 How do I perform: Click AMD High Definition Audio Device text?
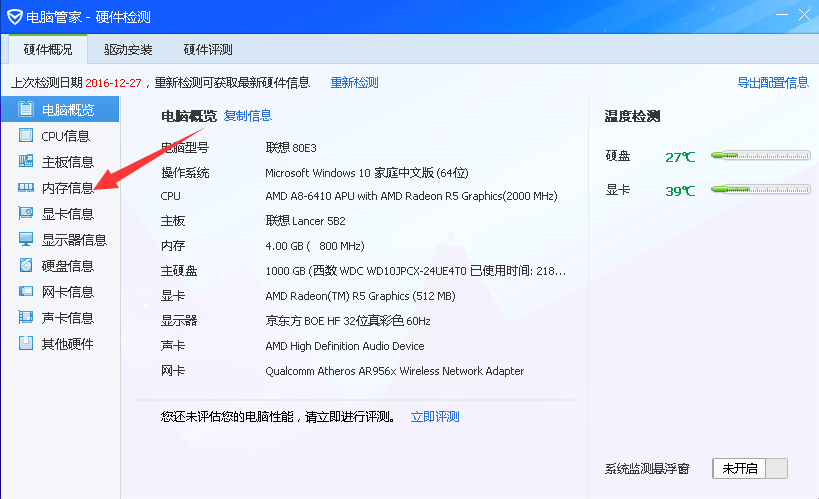(x=345, y=346)
